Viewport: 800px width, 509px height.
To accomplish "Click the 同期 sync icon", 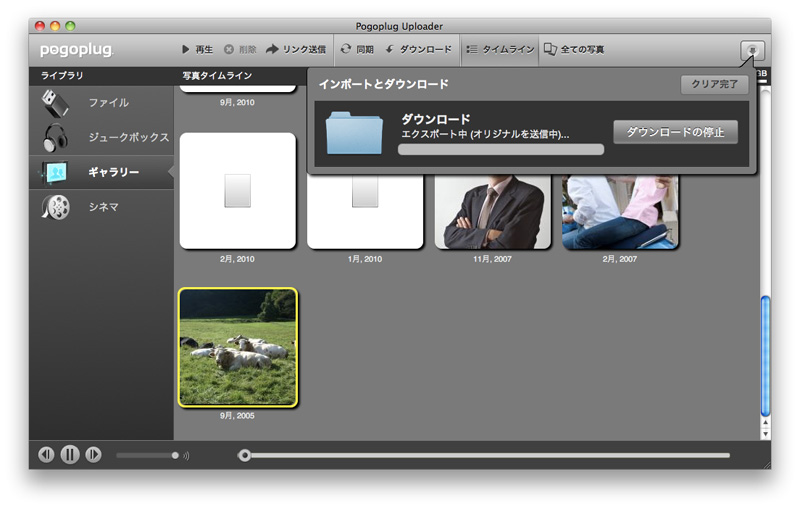I will tap(346, 49).
